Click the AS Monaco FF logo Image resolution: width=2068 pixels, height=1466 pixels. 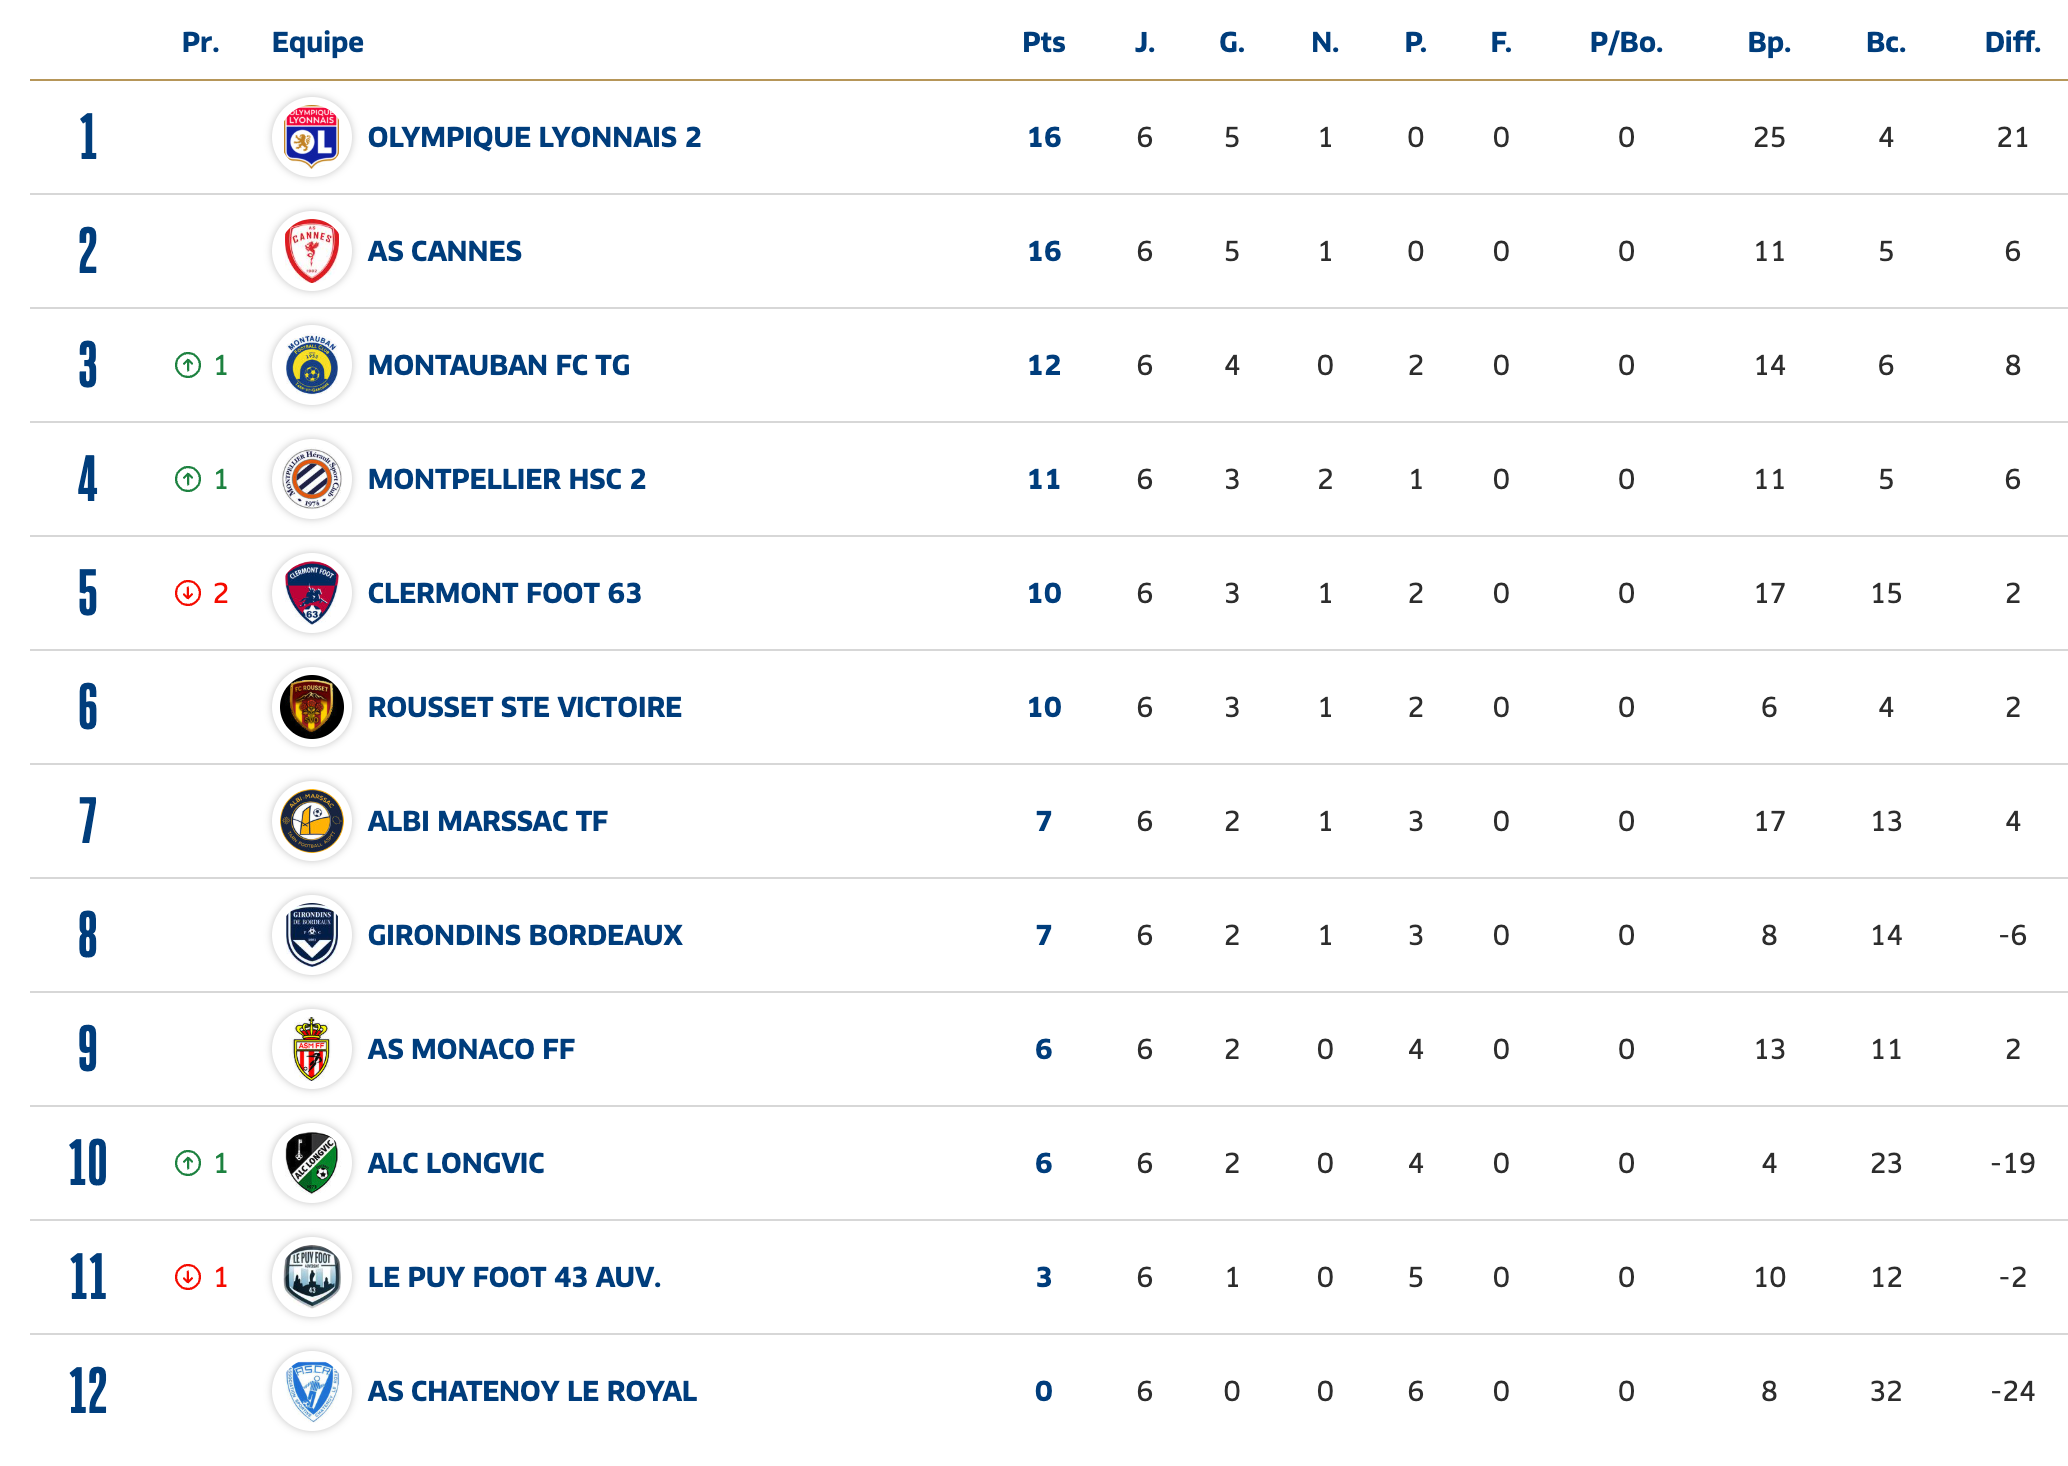click(x=312, y=1050)
